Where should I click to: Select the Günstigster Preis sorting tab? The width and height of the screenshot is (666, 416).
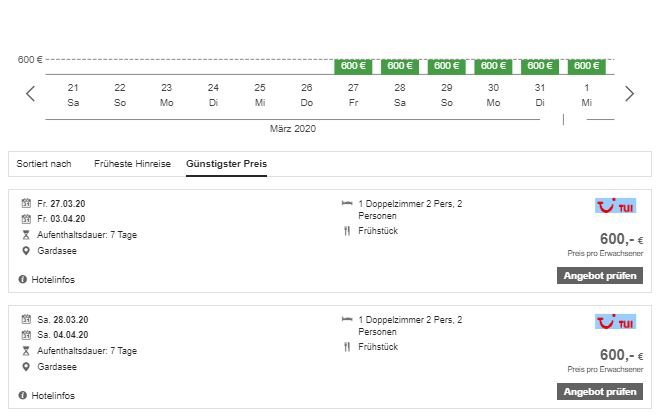[x=226, y=164]
